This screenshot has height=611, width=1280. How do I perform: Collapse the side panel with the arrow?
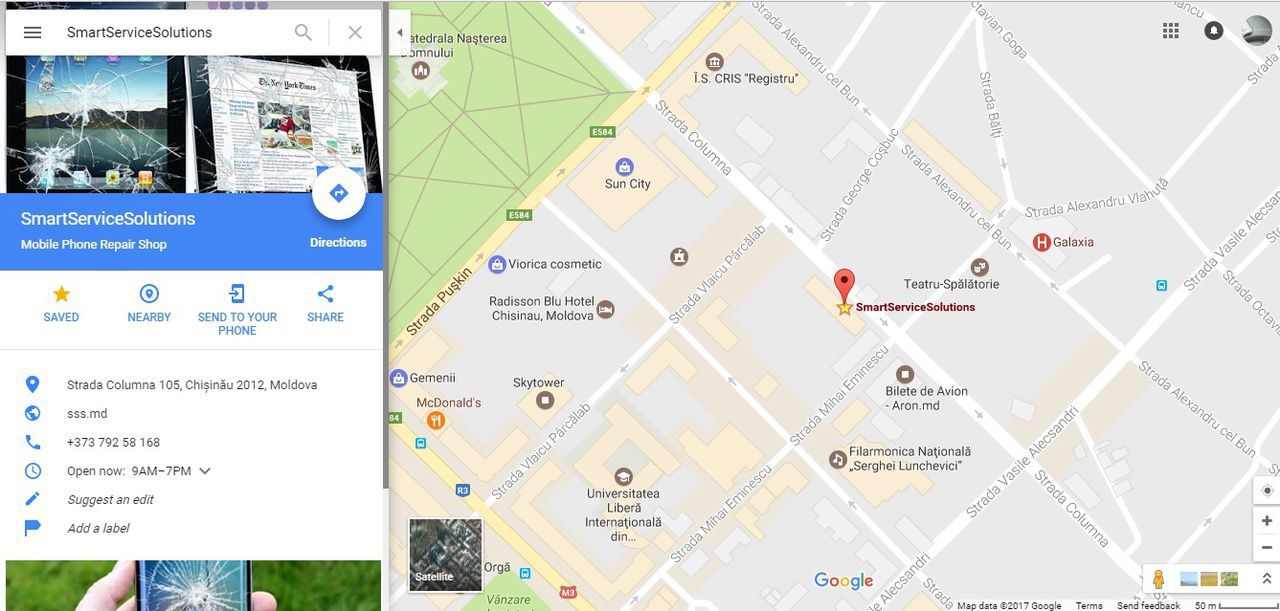399,32
